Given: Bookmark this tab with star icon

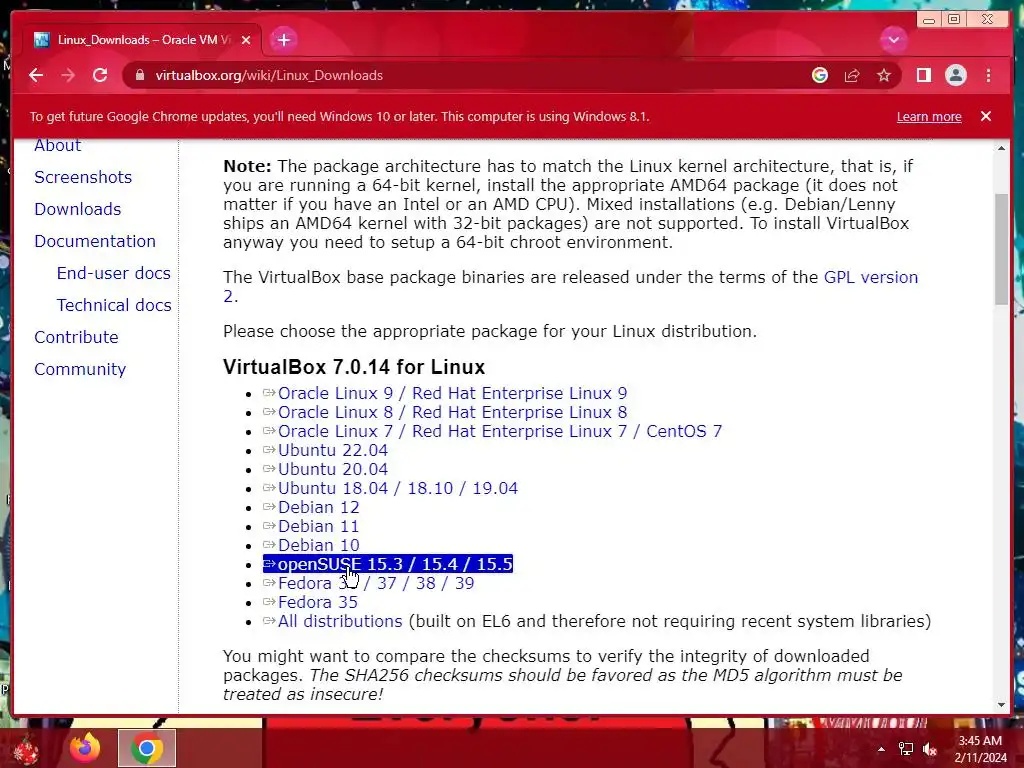Looking at the screenshot, I should tap(884, 75).
